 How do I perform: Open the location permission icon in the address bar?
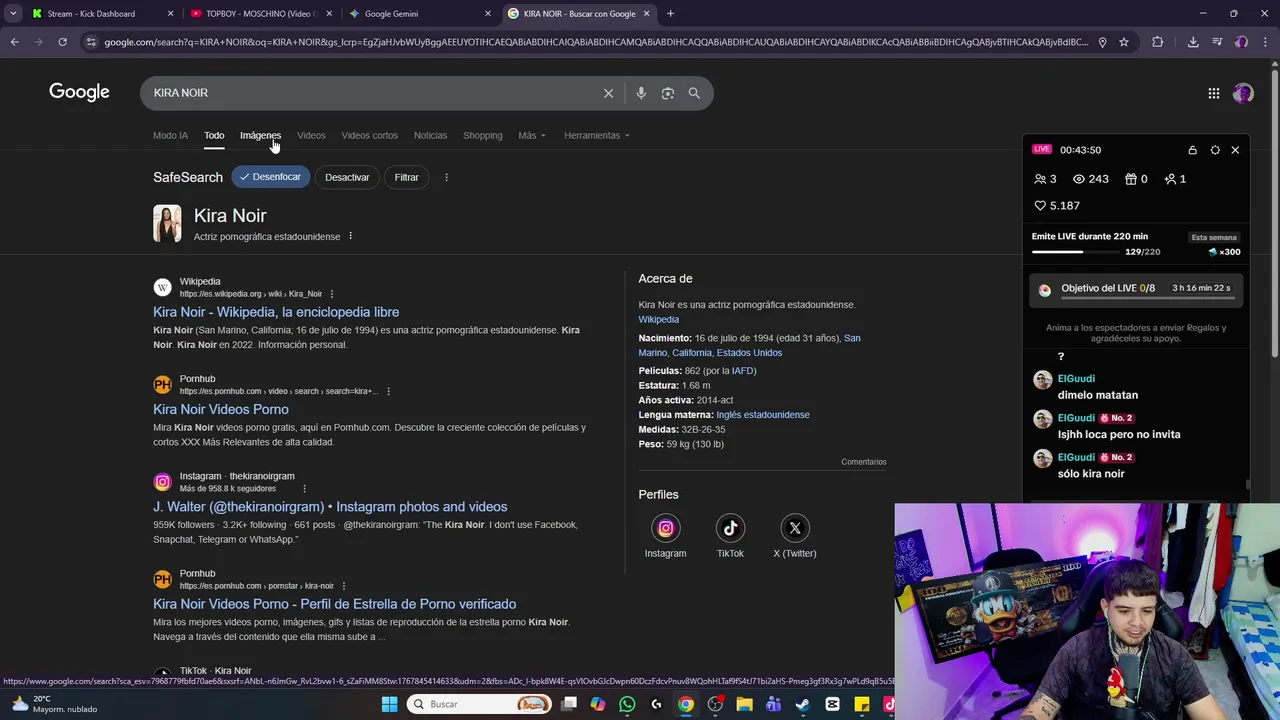1102,42
